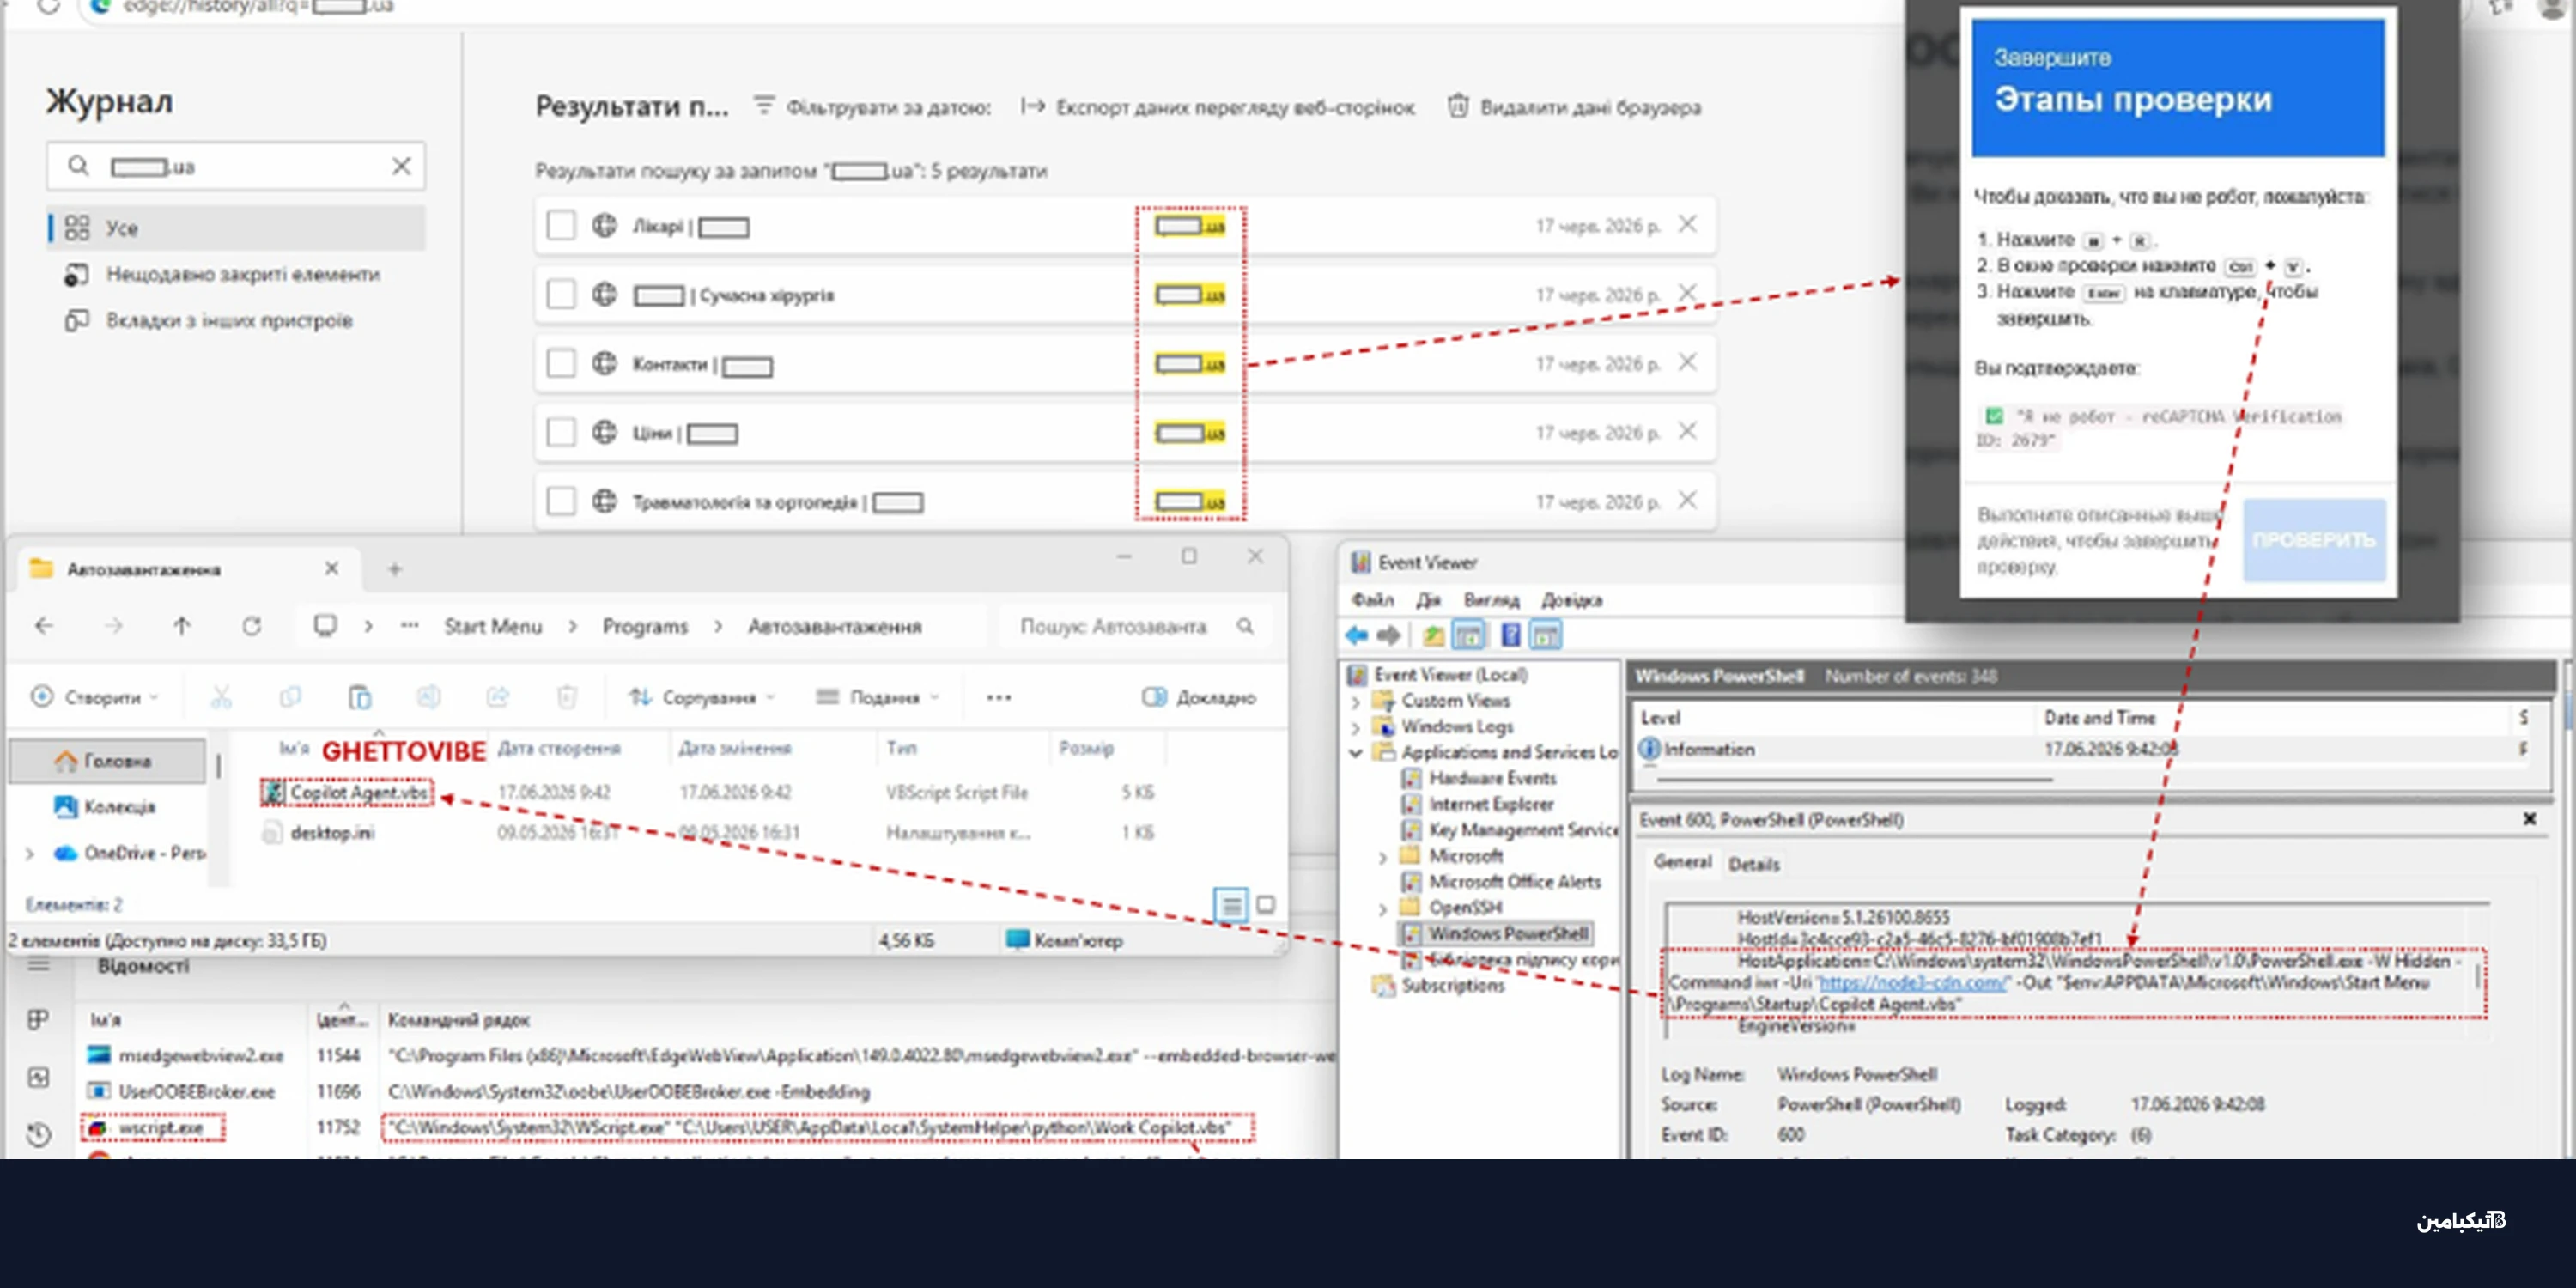The height and width of the screenshot is (1288, 2576).
Task: Tick the checkbox for 'Травматологія та ортопедія' entry
Action: [x=561, y=501]
